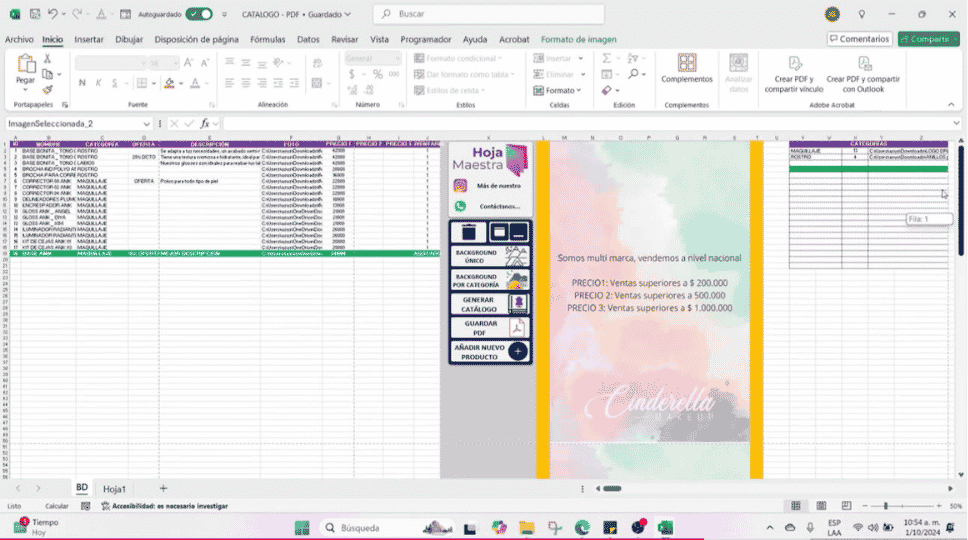Click the Comentarios button
The image size is (968, 540).
pyautogui.click(x=859, y=39)
